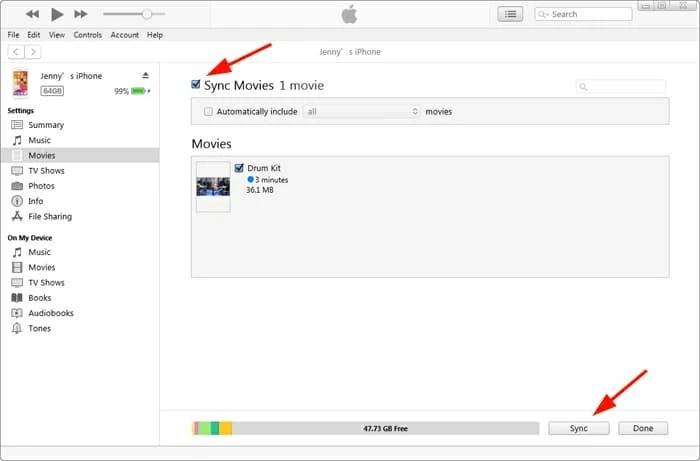This screenshot has width=700, height=461.
Task: Open the list view toolbar icon
Action: [x=510, y=14]
